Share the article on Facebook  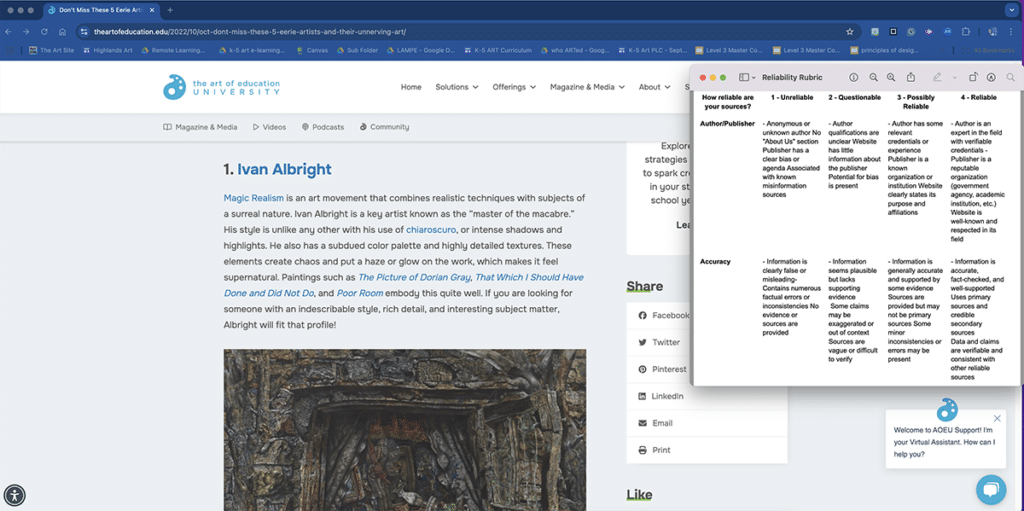pos(664,315)
